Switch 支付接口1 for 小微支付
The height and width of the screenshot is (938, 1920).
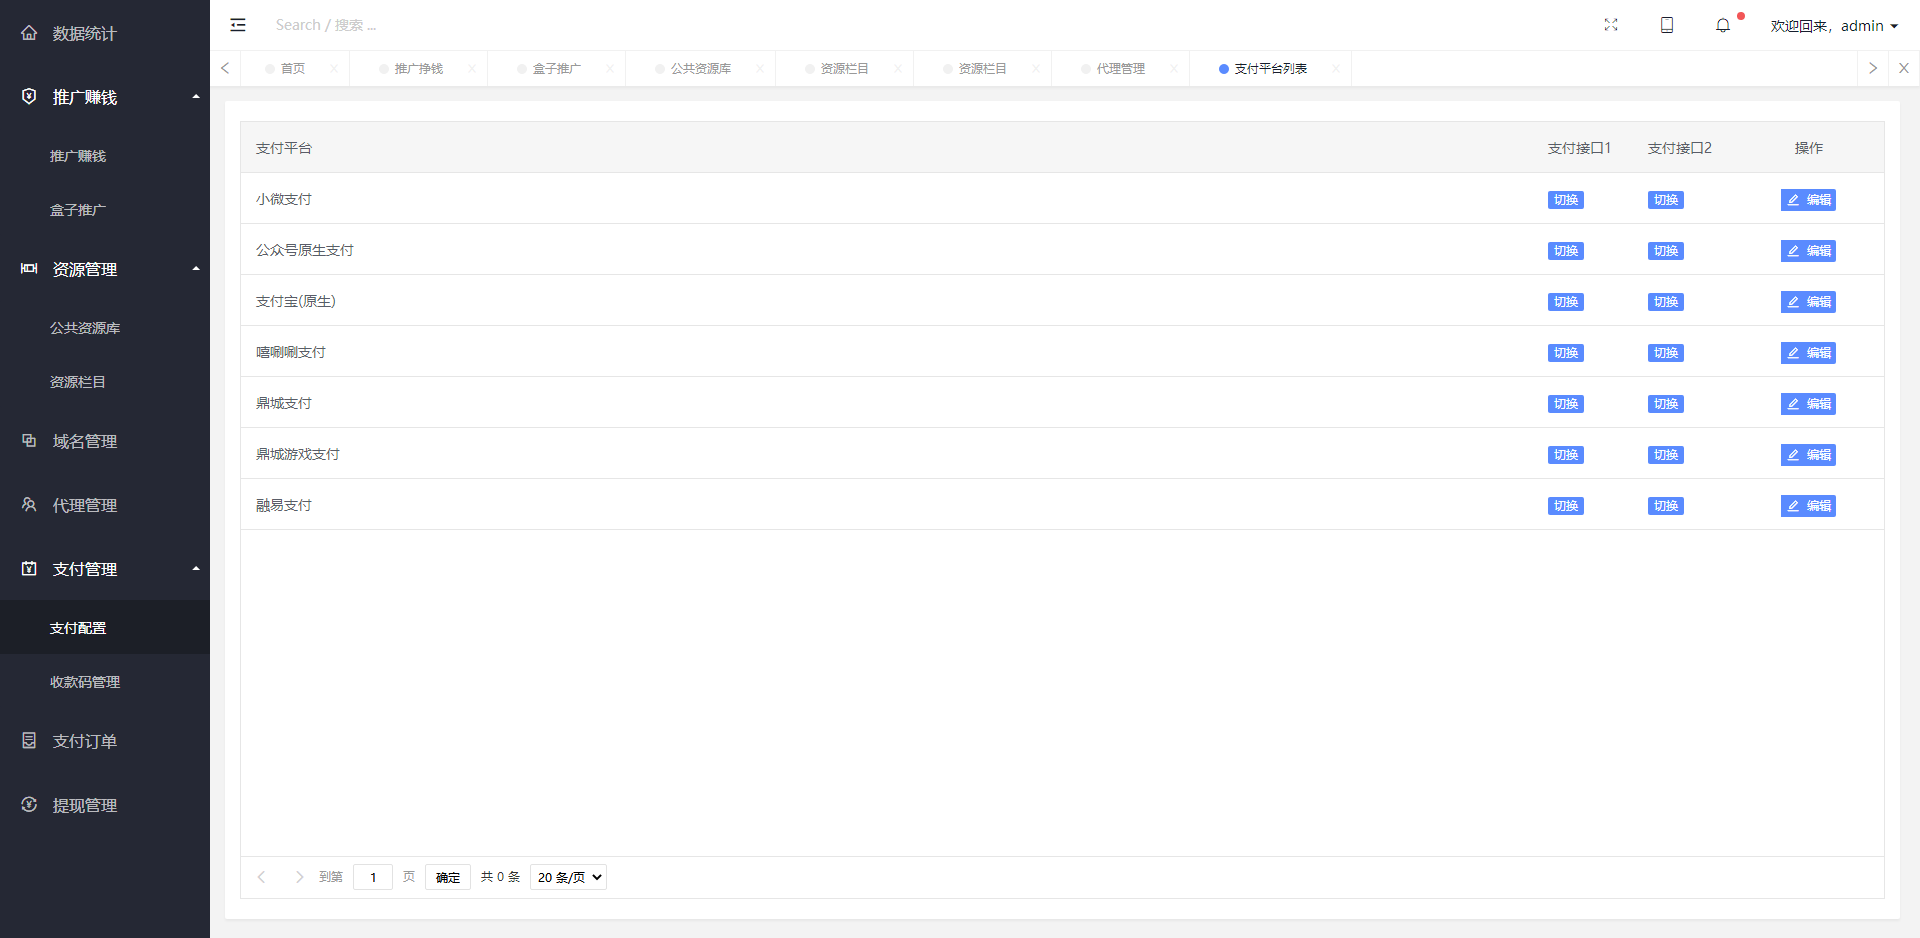coord(1565,200)
